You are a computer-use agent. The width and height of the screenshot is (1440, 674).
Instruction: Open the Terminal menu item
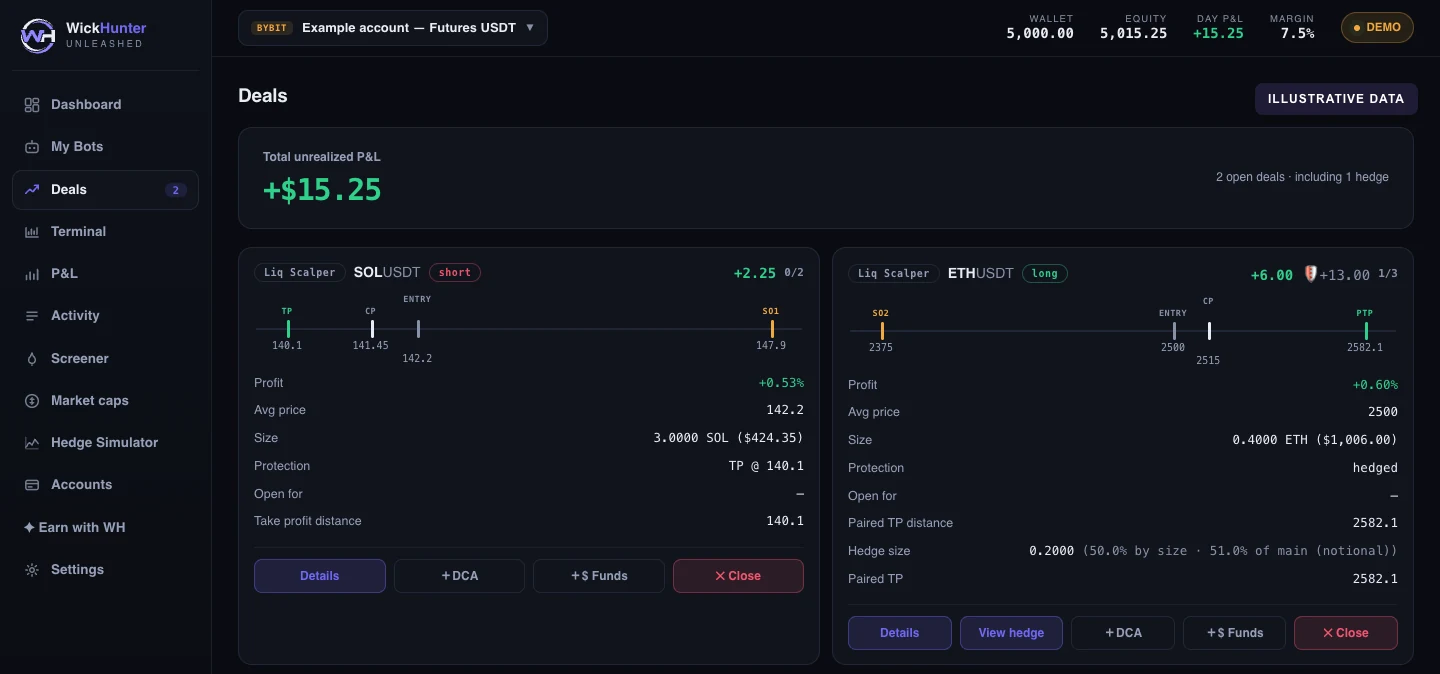(105, 232)
